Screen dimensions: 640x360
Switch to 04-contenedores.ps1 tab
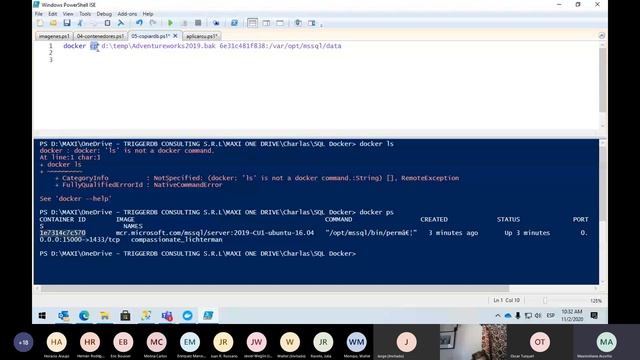coord(100,36)
